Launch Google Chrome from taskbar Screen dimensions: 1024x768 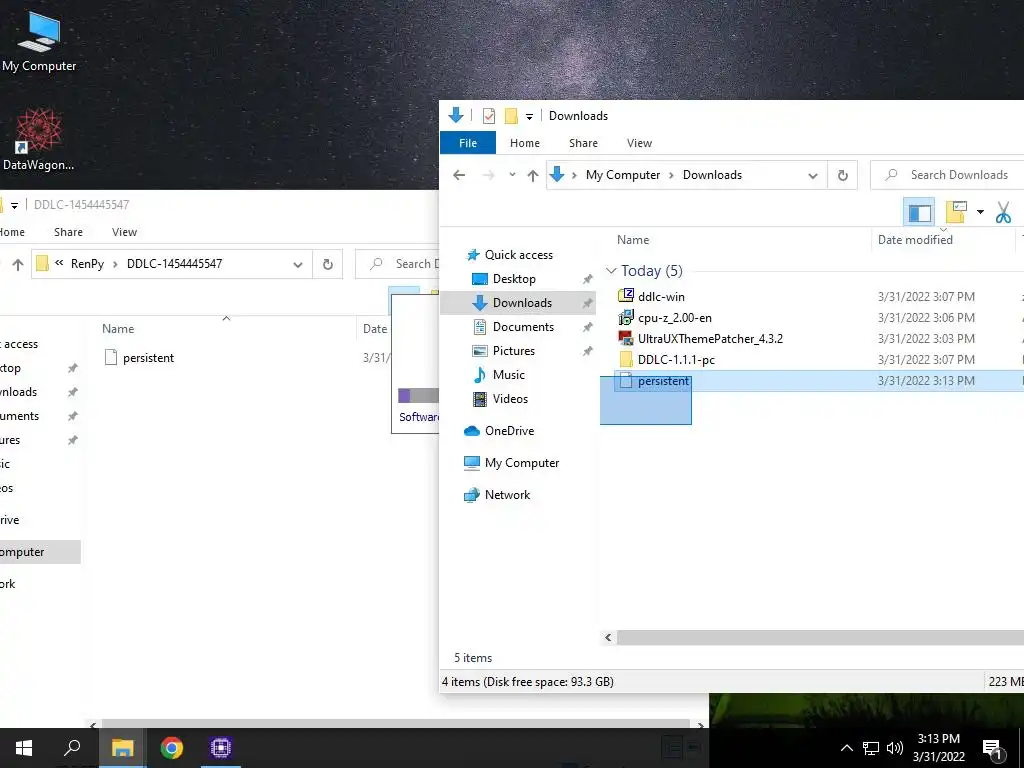tap(172, 748)
